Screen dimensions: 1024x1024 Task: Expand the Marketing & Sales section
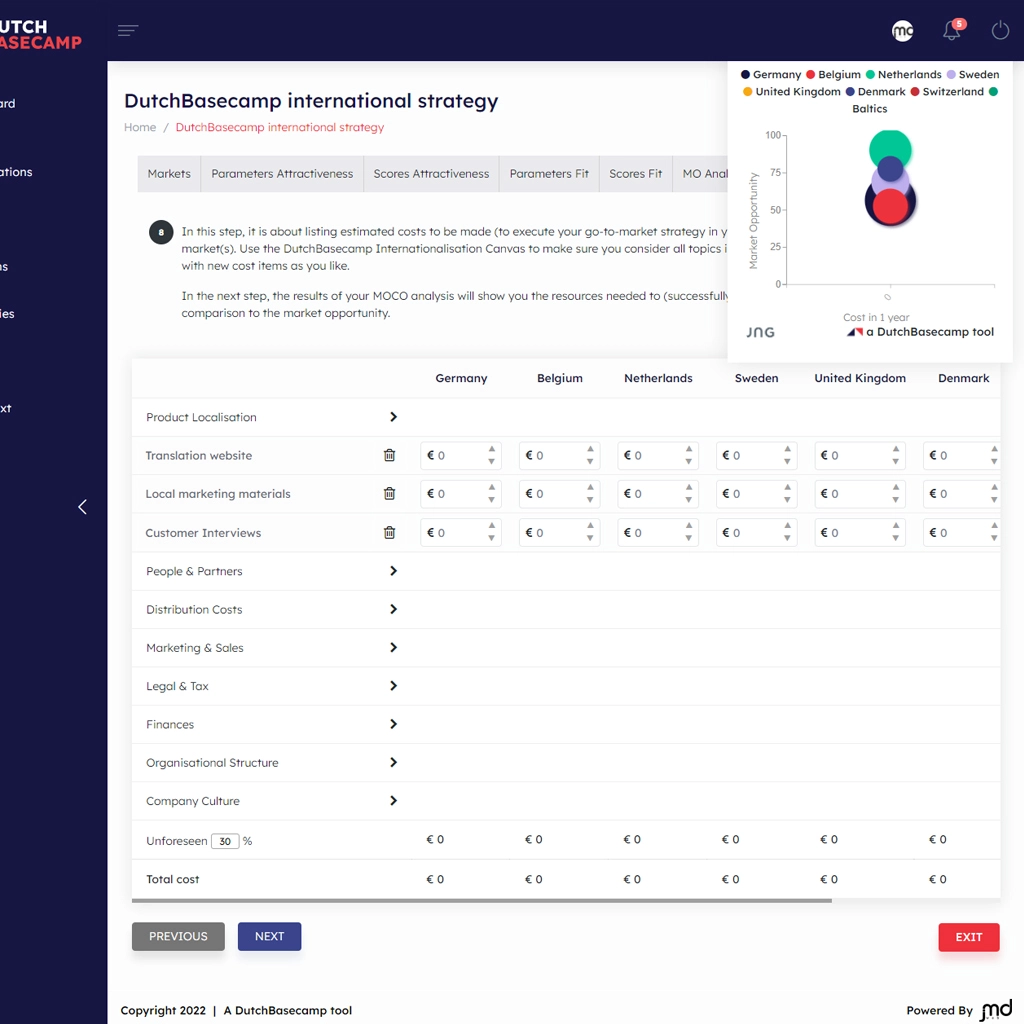[393, 648]
